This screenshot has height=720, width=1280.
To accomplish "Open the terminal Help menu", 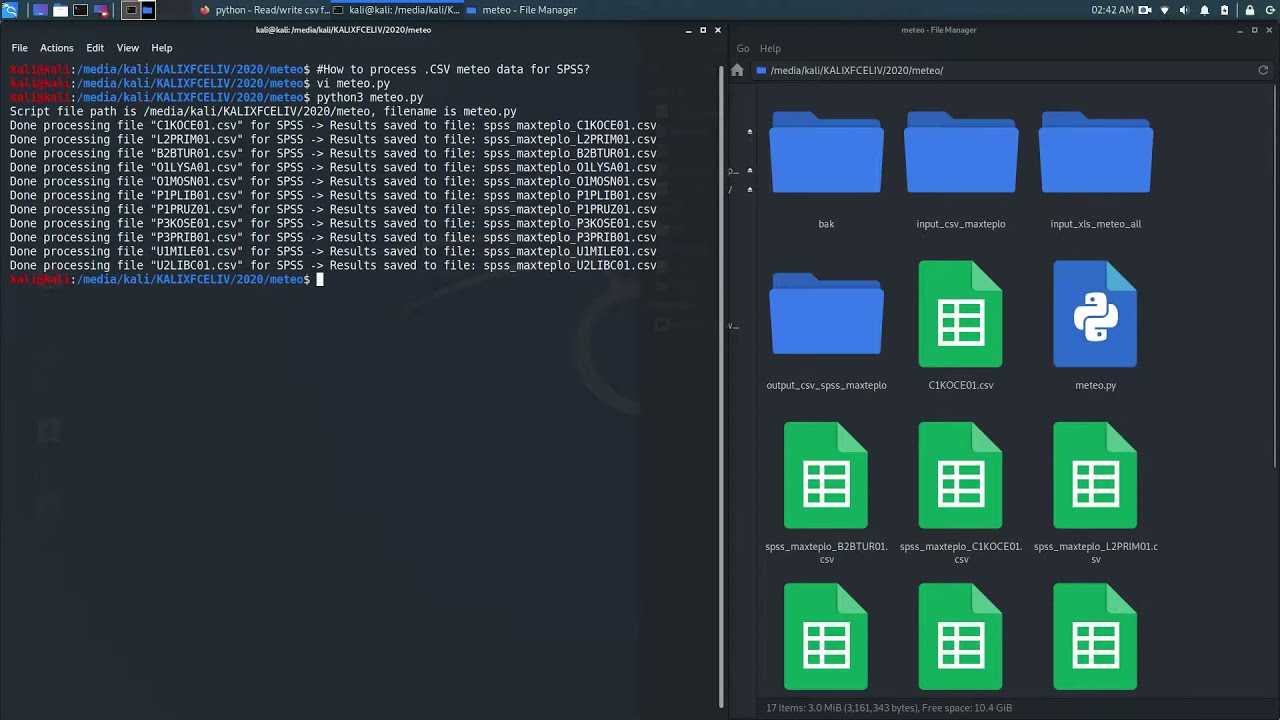I will [x=162, y=48].
